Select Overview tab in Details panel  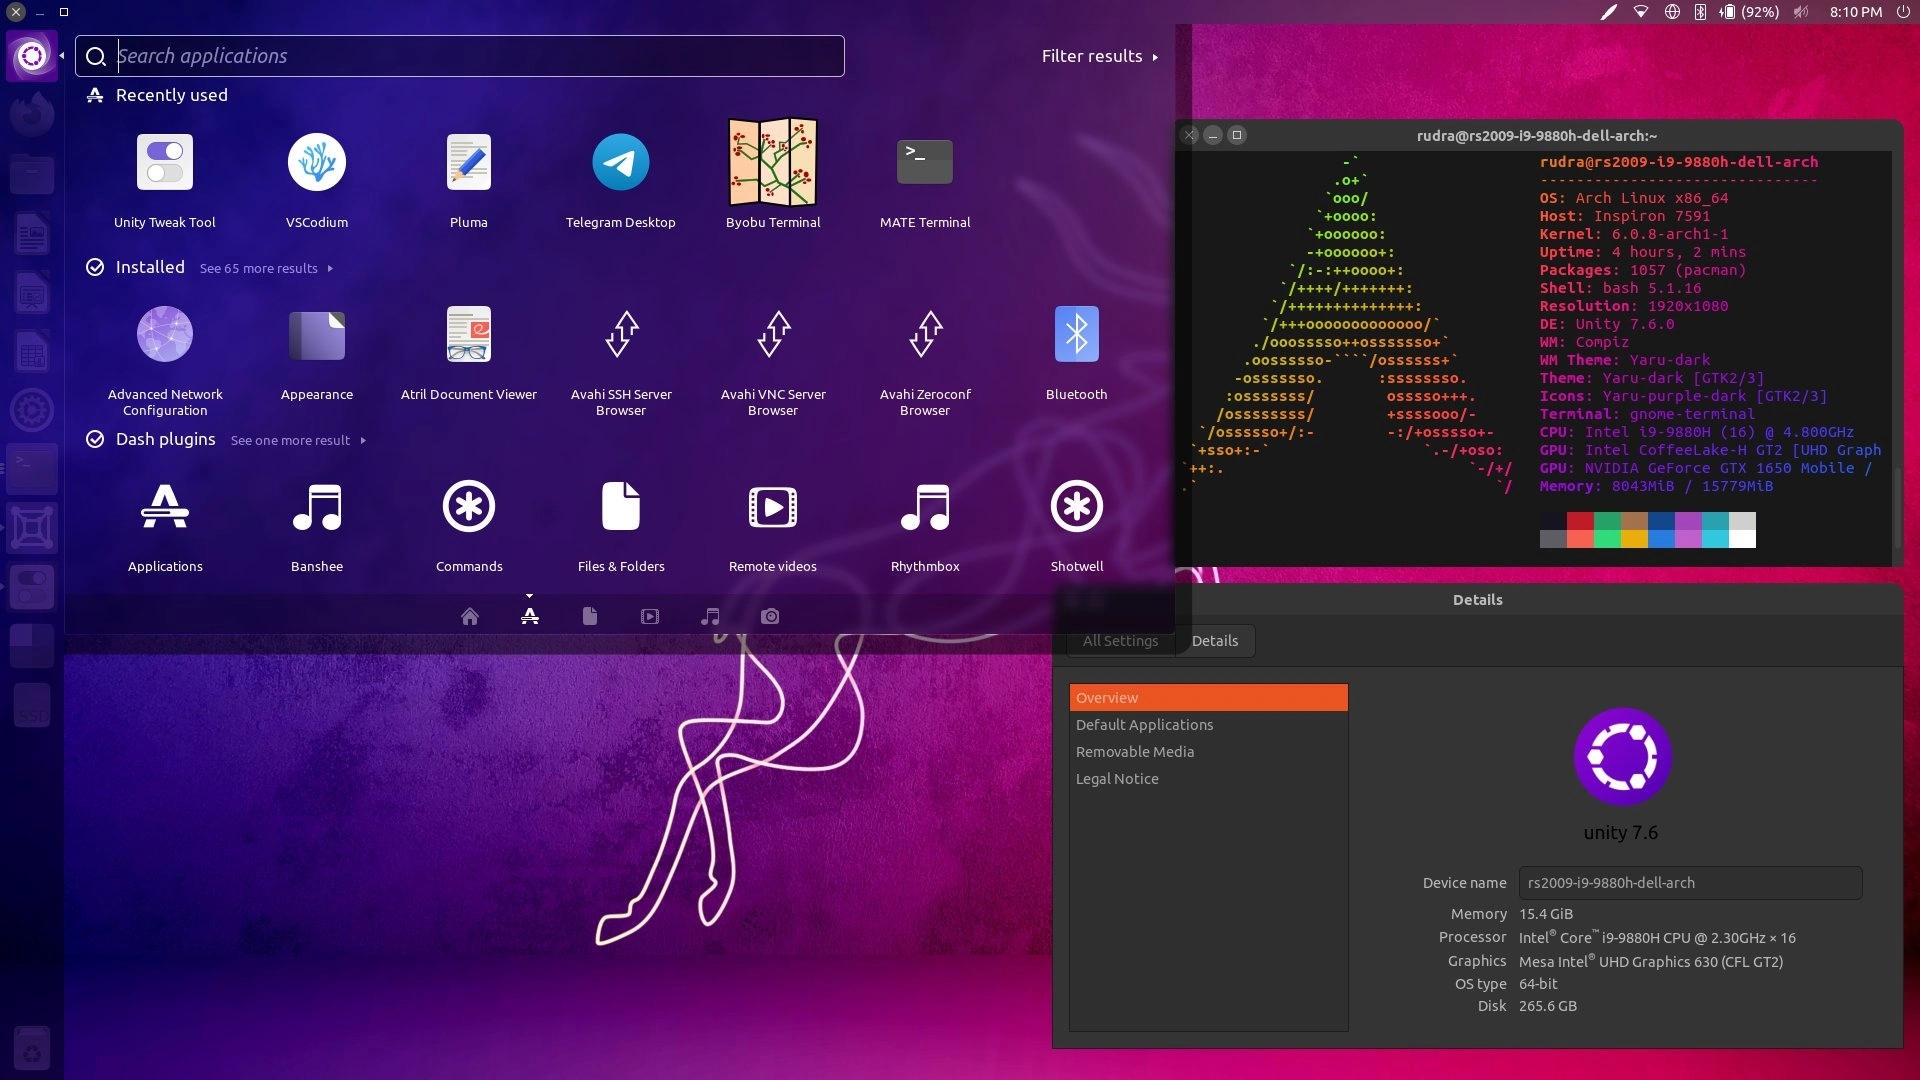tap(1208, 696)
